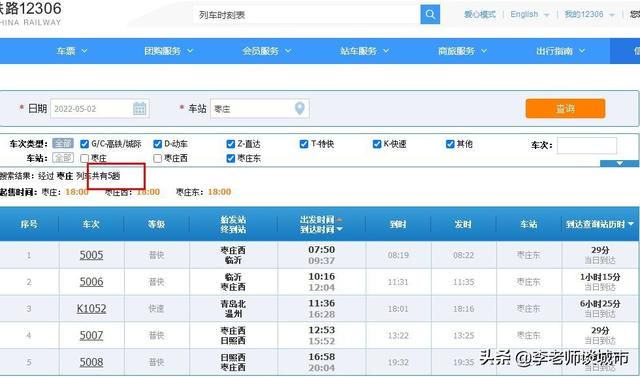
Task: Click the 序号 column header
Action: pos(29,224)
